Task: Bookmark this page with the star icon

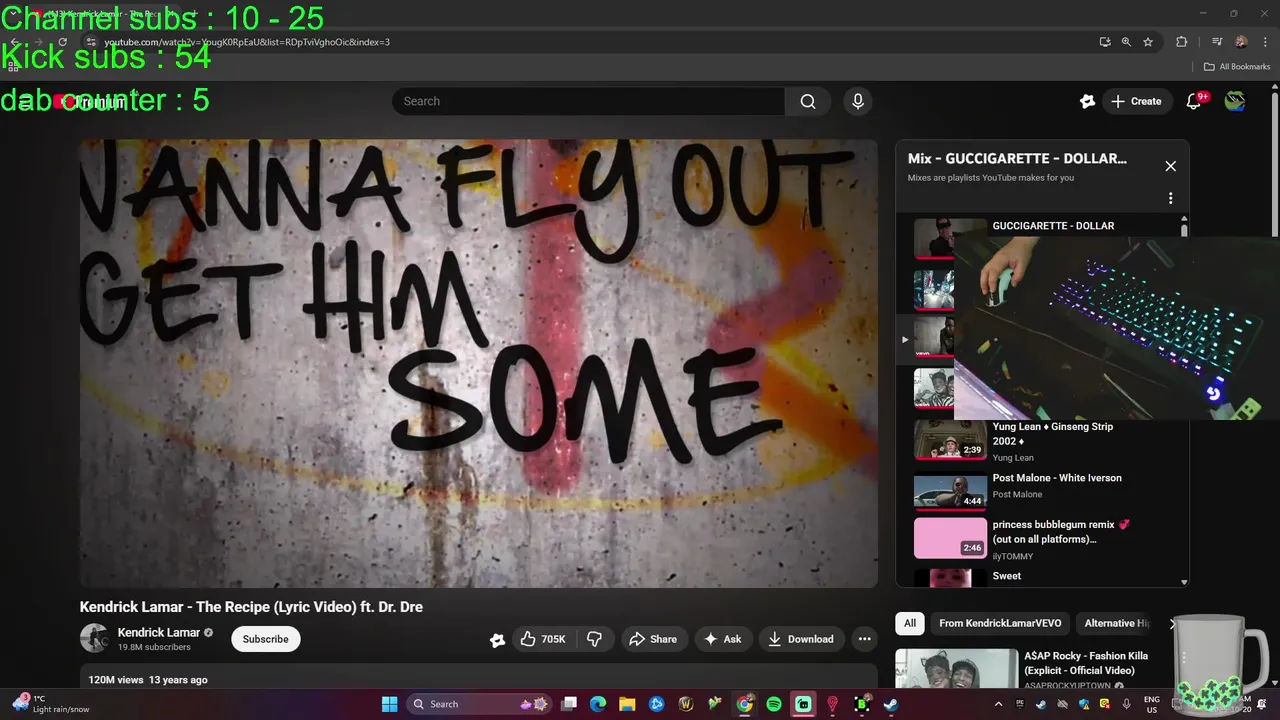Action: point(1148,42)
